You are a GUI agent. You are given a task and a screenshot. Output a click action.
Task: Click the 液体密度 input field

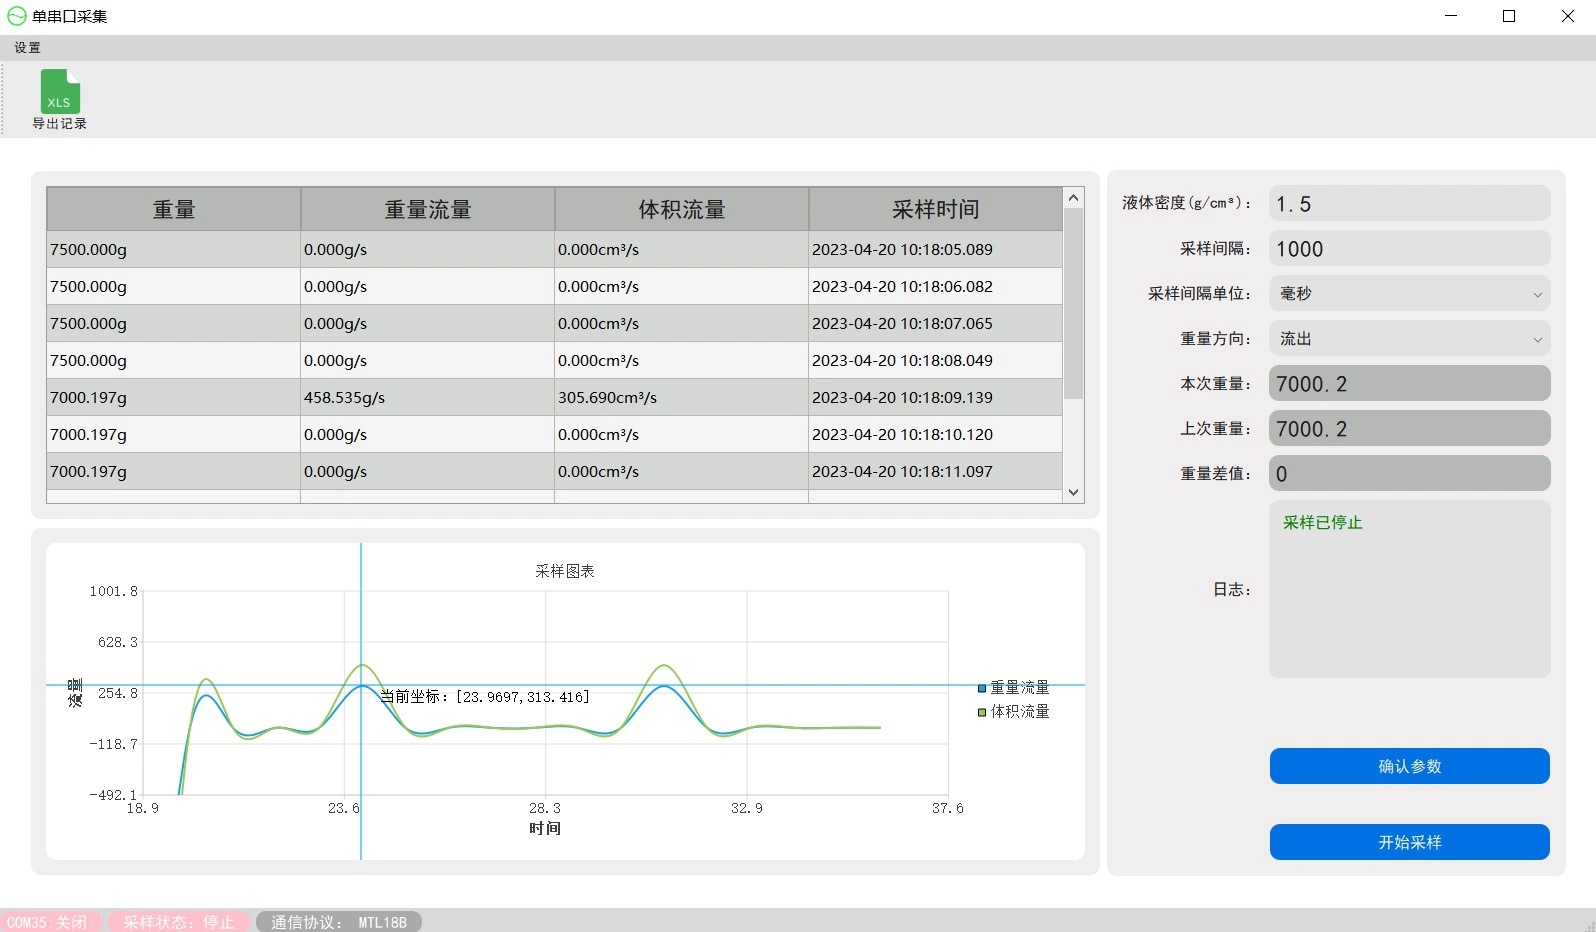click(1409, 203)
